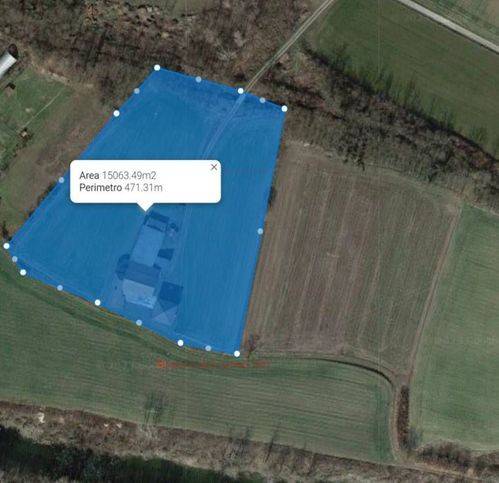Select the polygon vertex on the dirt path
Viewport: 499px width, 483px height.
click(241, 91)
